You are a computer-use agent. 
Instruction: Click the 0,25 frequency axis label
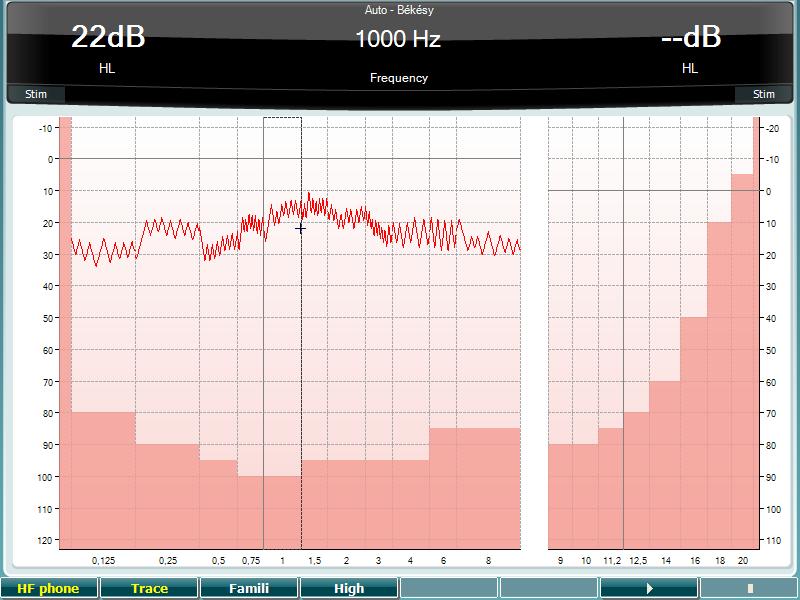[168, 561]
